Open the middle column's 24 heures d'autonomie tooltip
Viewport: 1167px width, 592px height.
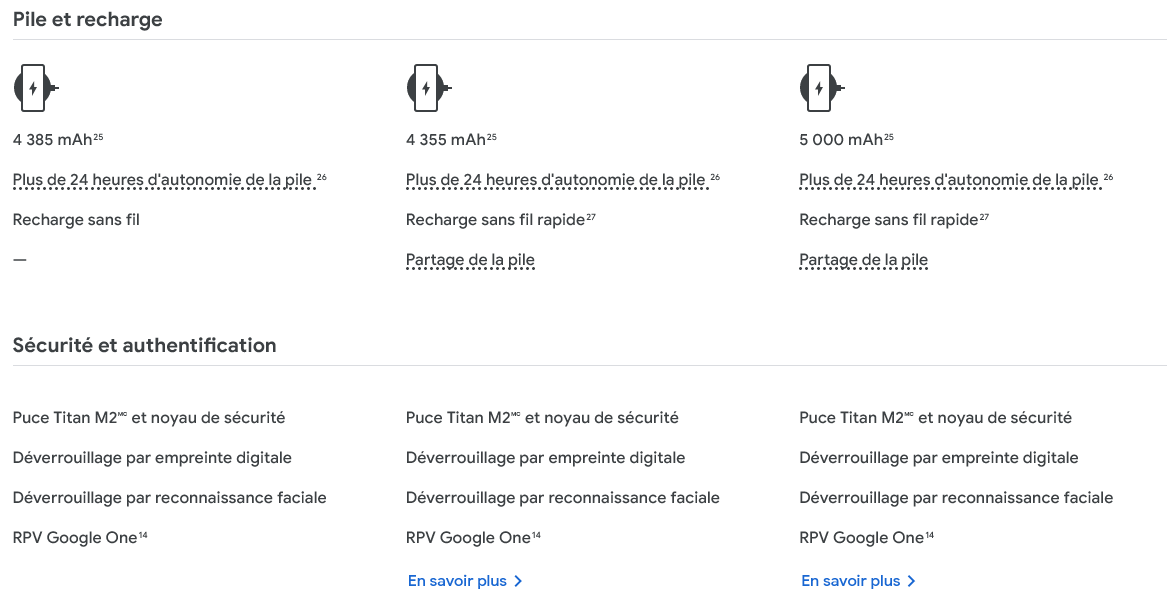tap(555, 179)
